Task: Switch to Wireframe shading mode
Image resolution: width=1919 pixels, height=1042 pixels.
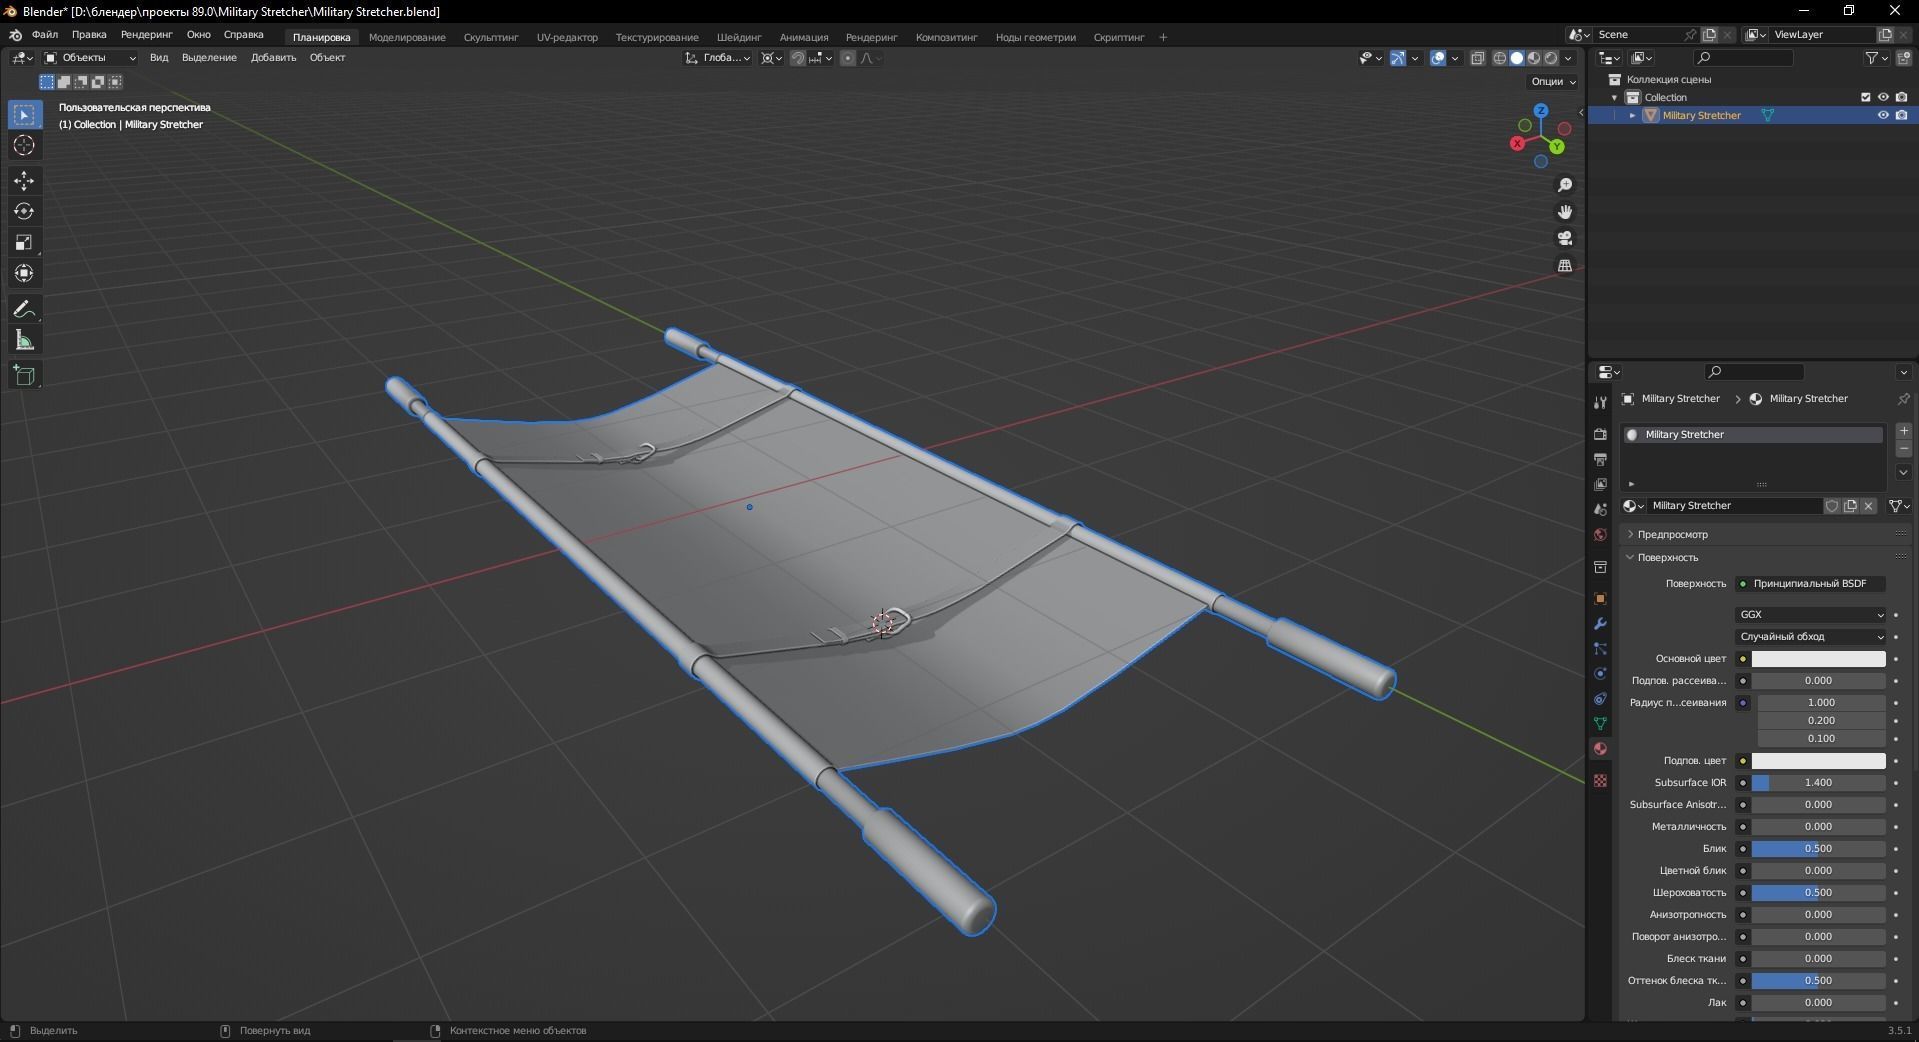Action: pyautogui.click(x=1500, y=58)
